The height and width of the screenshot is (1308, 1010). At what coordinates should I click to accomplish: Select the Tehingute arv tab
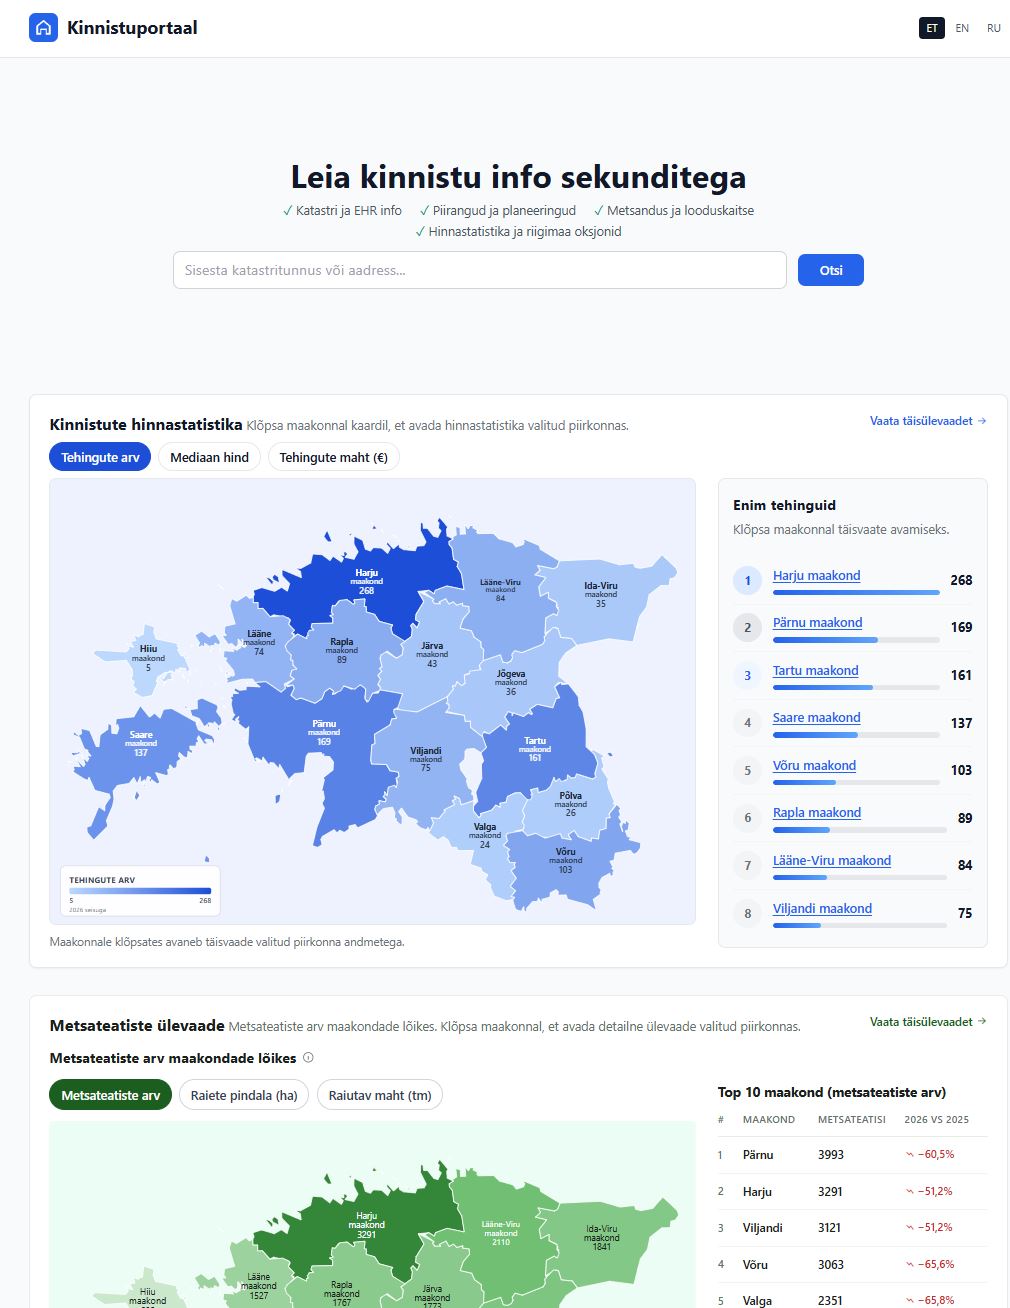coord(100,457)
